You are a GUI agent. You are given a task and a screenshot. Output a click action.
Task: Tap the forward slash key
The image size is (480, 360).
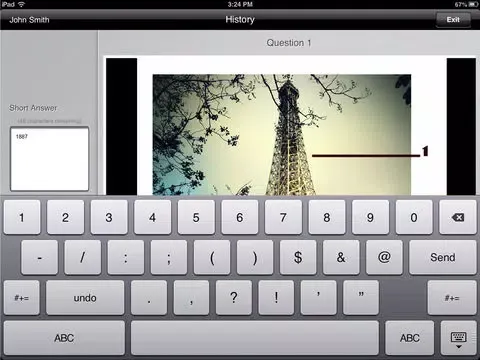(x=83, y=257)
